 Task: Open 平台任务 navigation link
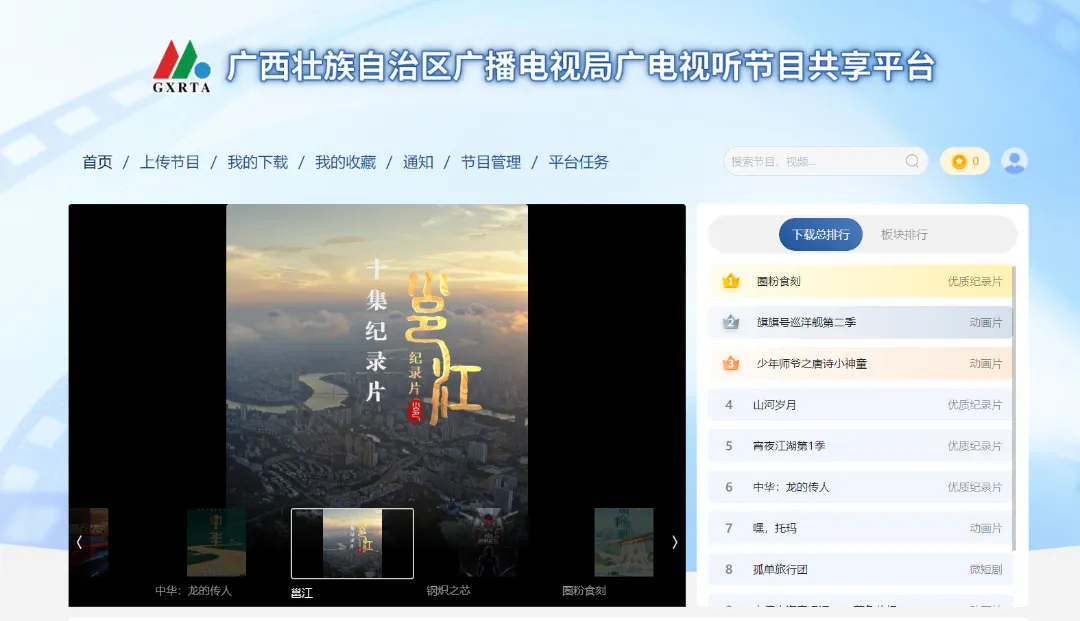[578, 162]
